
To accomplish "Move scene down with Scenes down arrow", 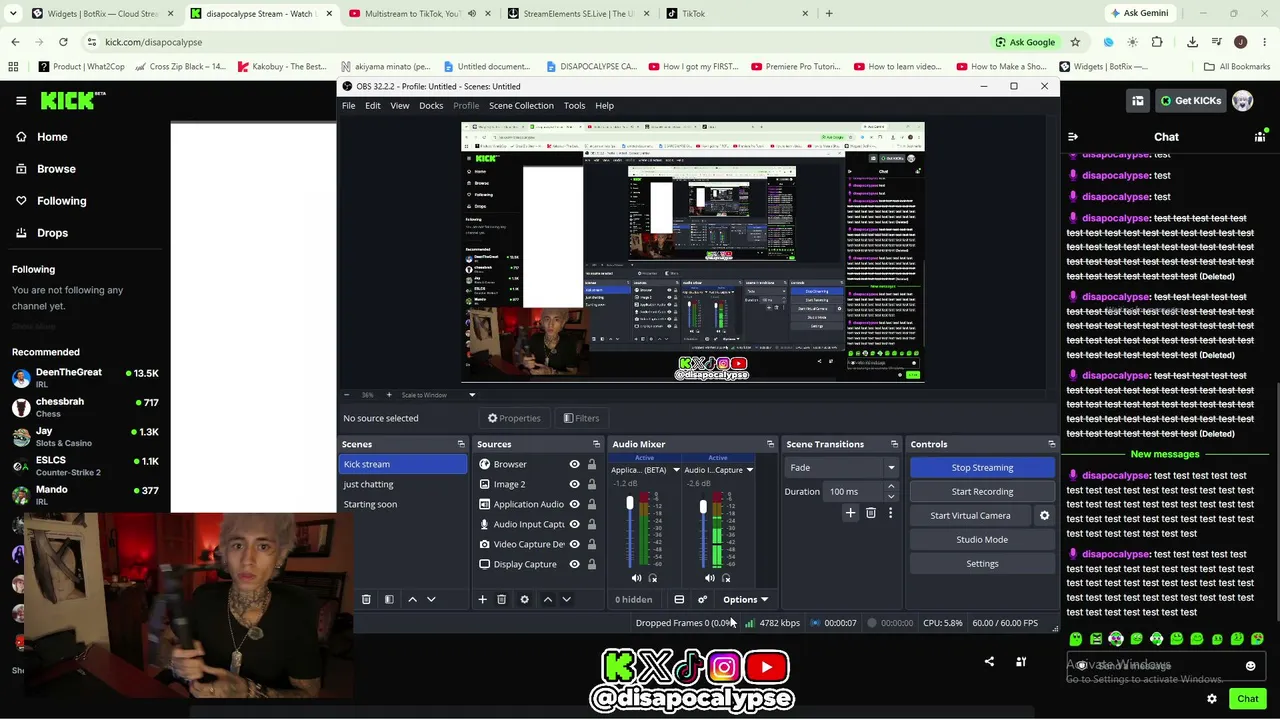I will click(x=431, y=599).
